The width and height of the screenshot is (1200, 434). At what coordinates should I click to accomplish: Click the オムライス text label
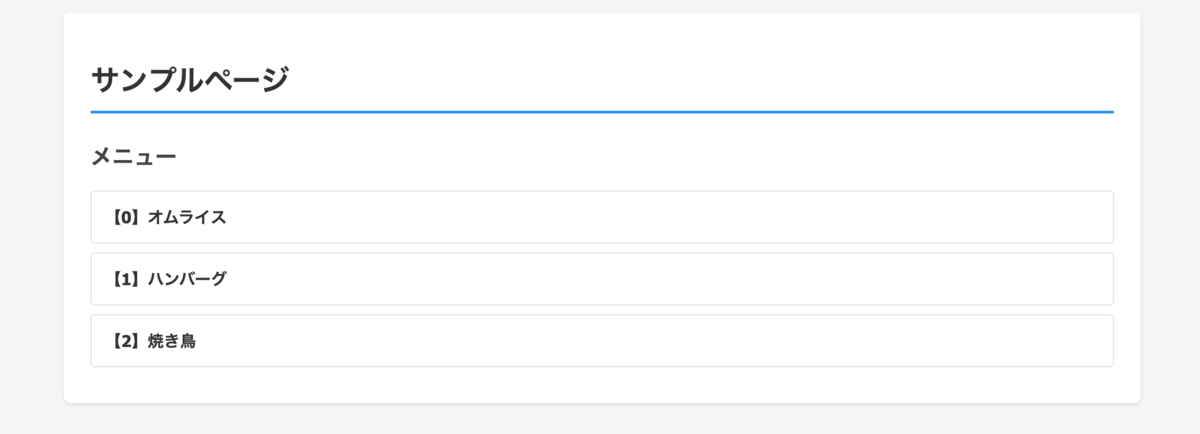pyautogui.click(x=187, y=217)
